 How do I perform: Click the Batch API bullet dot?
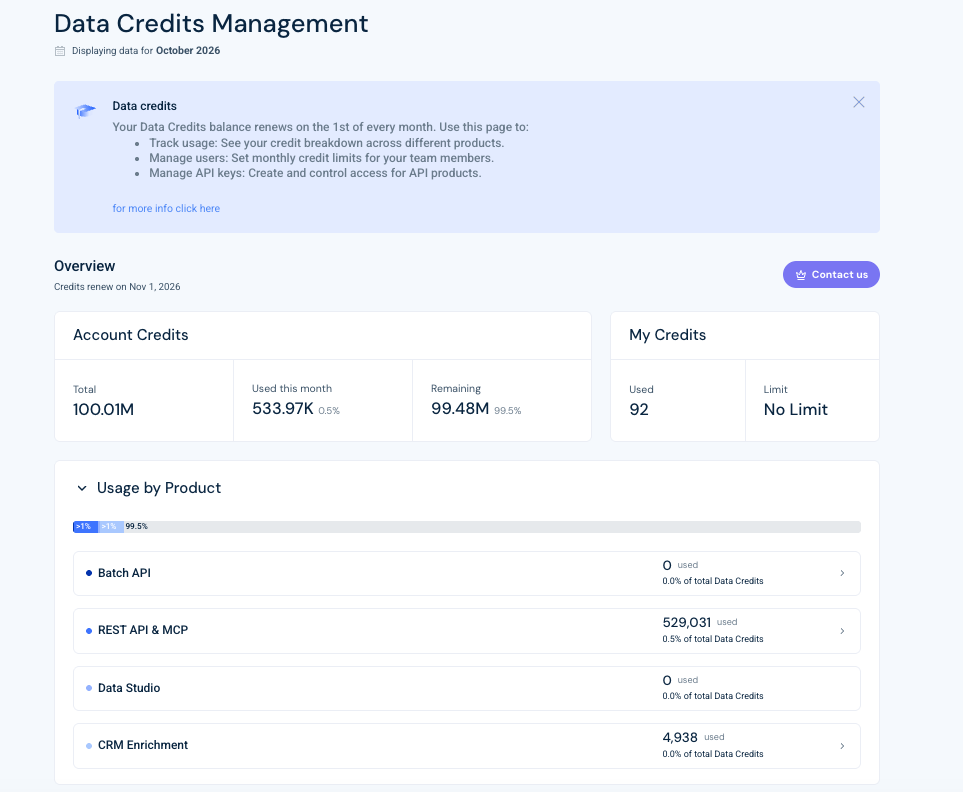(x=89, y=573)
